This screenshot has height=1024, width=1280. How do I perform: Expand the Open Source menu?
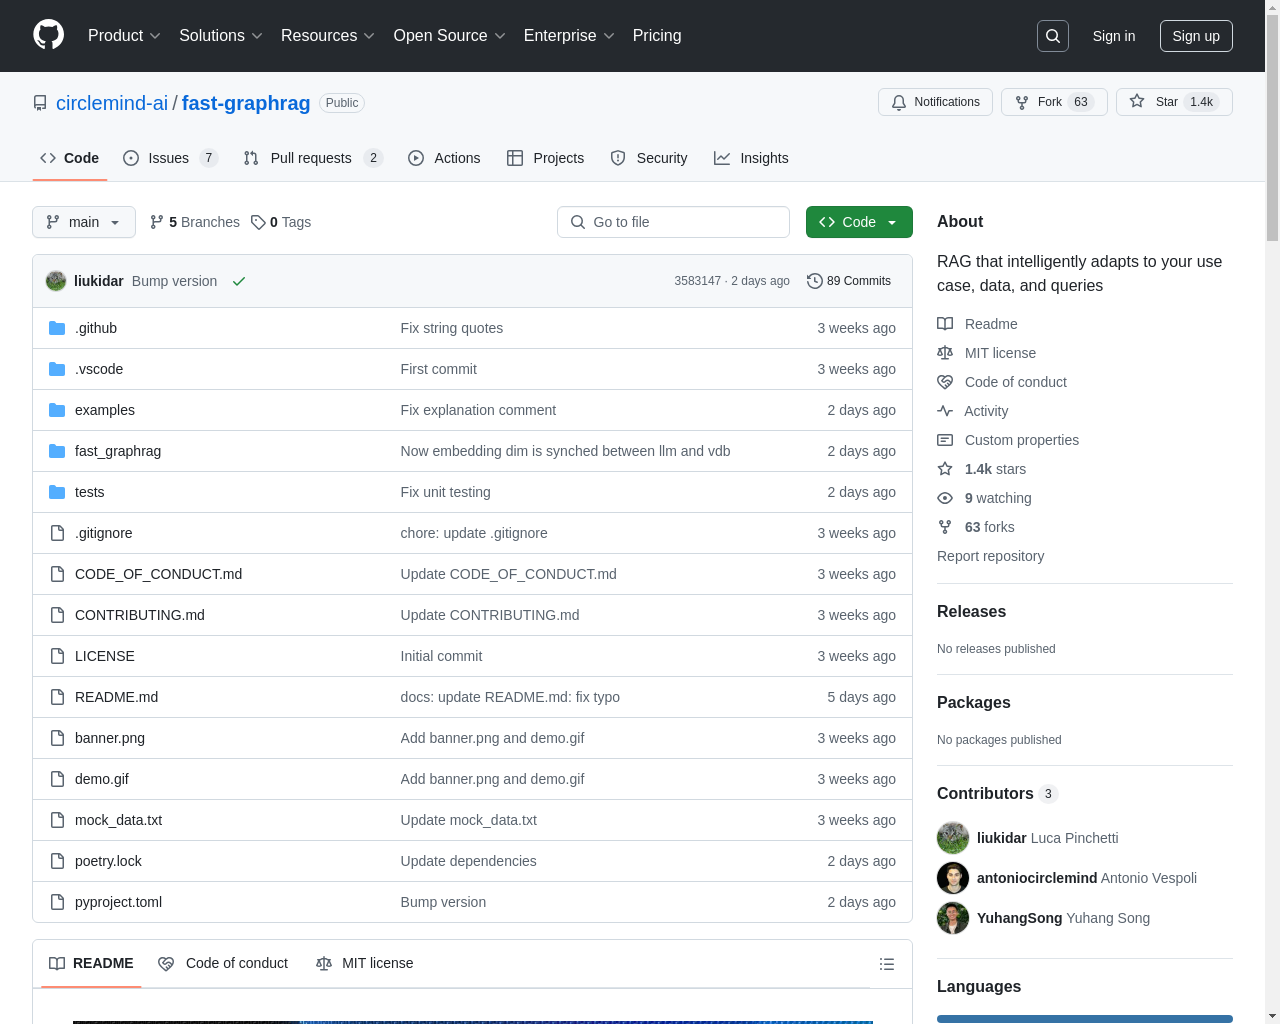point(450,36)
